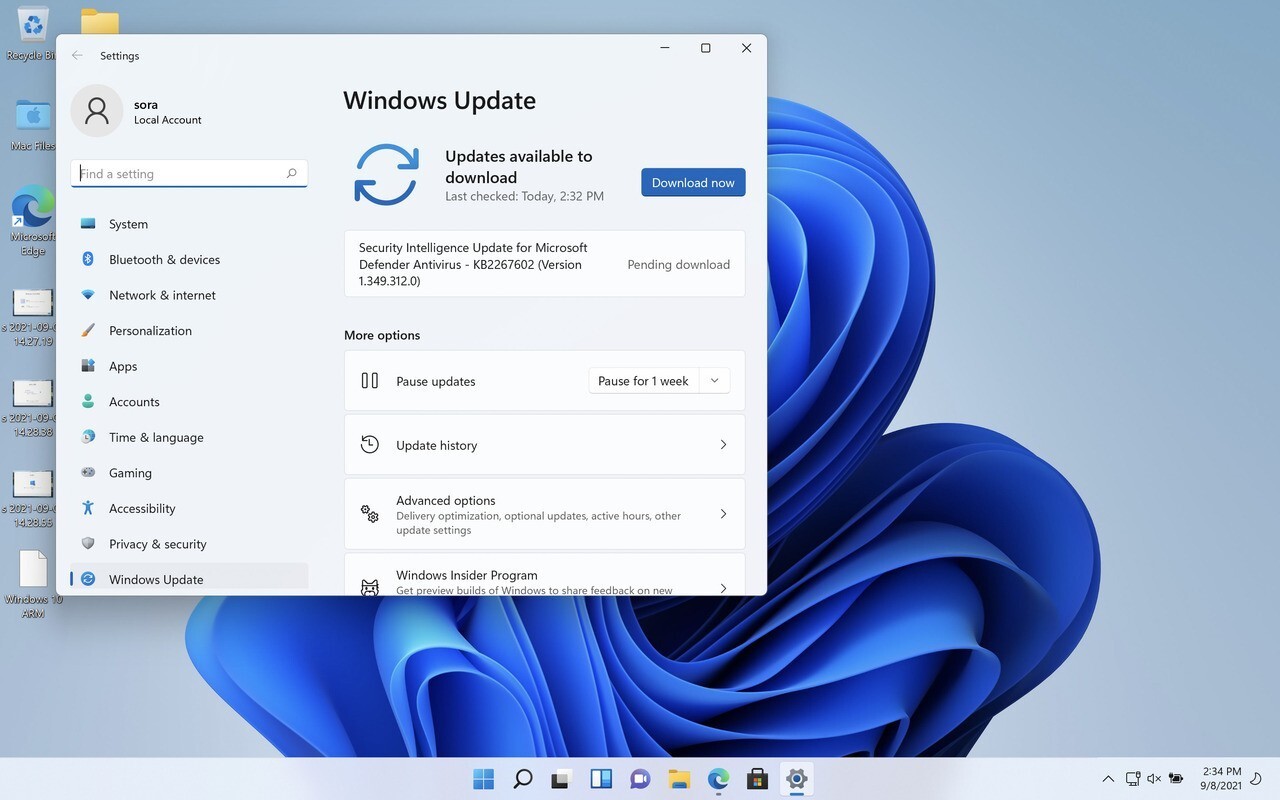Click the Updates available to download heading
This screenshot has width=1280, height=800.
519,167
